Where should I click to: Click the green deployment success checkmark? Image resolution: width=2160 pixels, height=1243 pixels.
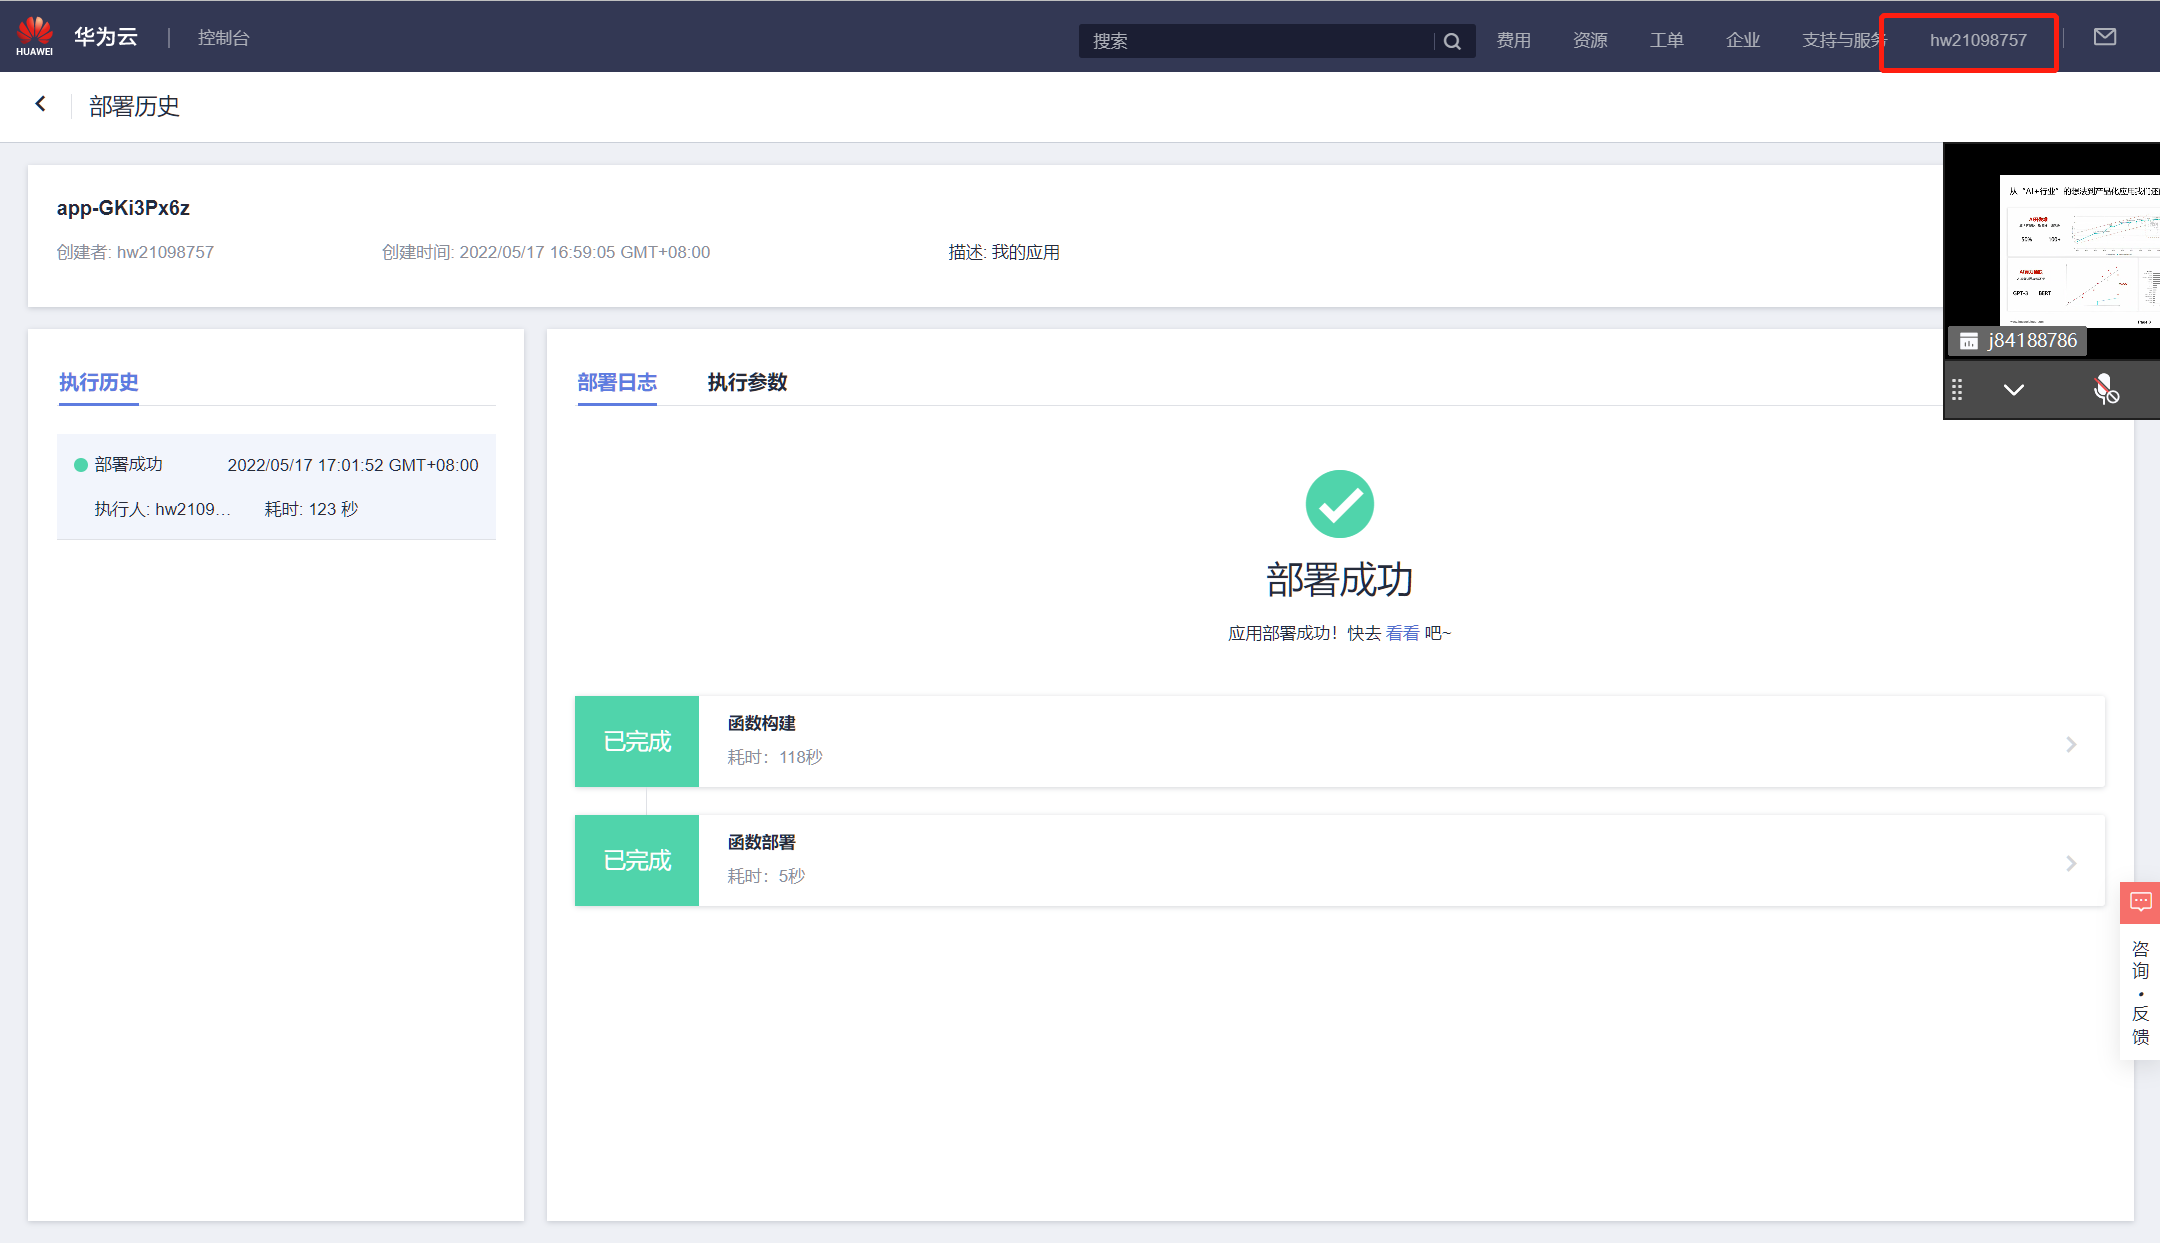click(x=1339, y=504)
